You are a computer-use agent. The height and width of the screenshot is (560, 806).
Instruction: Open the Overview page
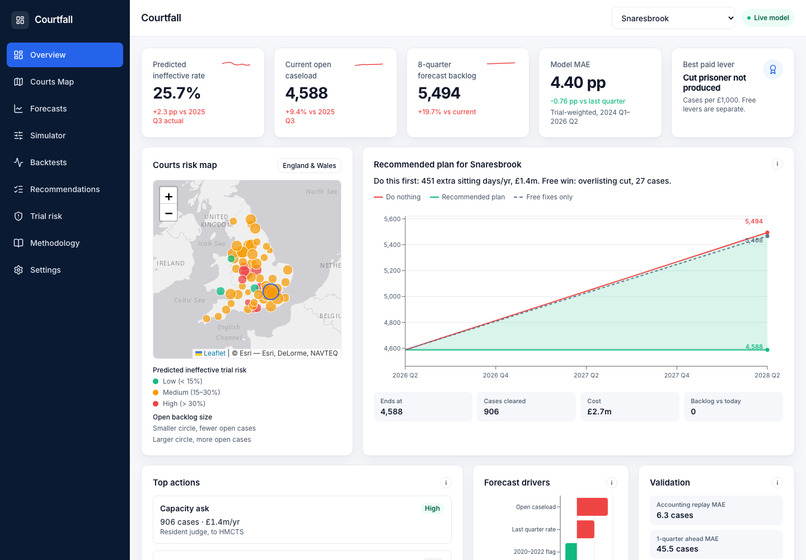pos(65,55)
